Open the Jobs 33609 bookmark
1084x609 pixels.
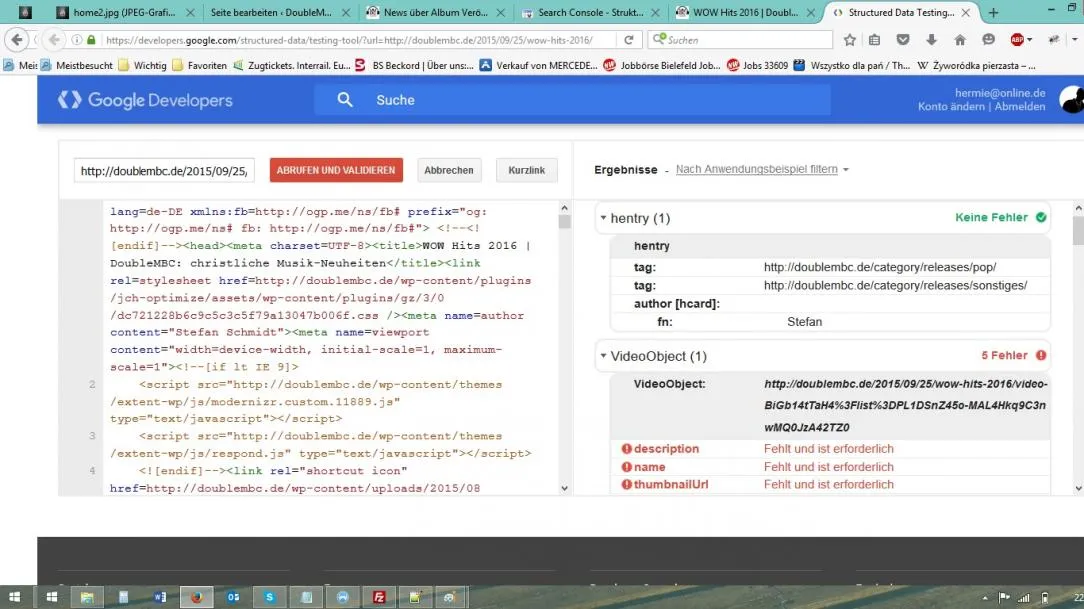(757, 66)
